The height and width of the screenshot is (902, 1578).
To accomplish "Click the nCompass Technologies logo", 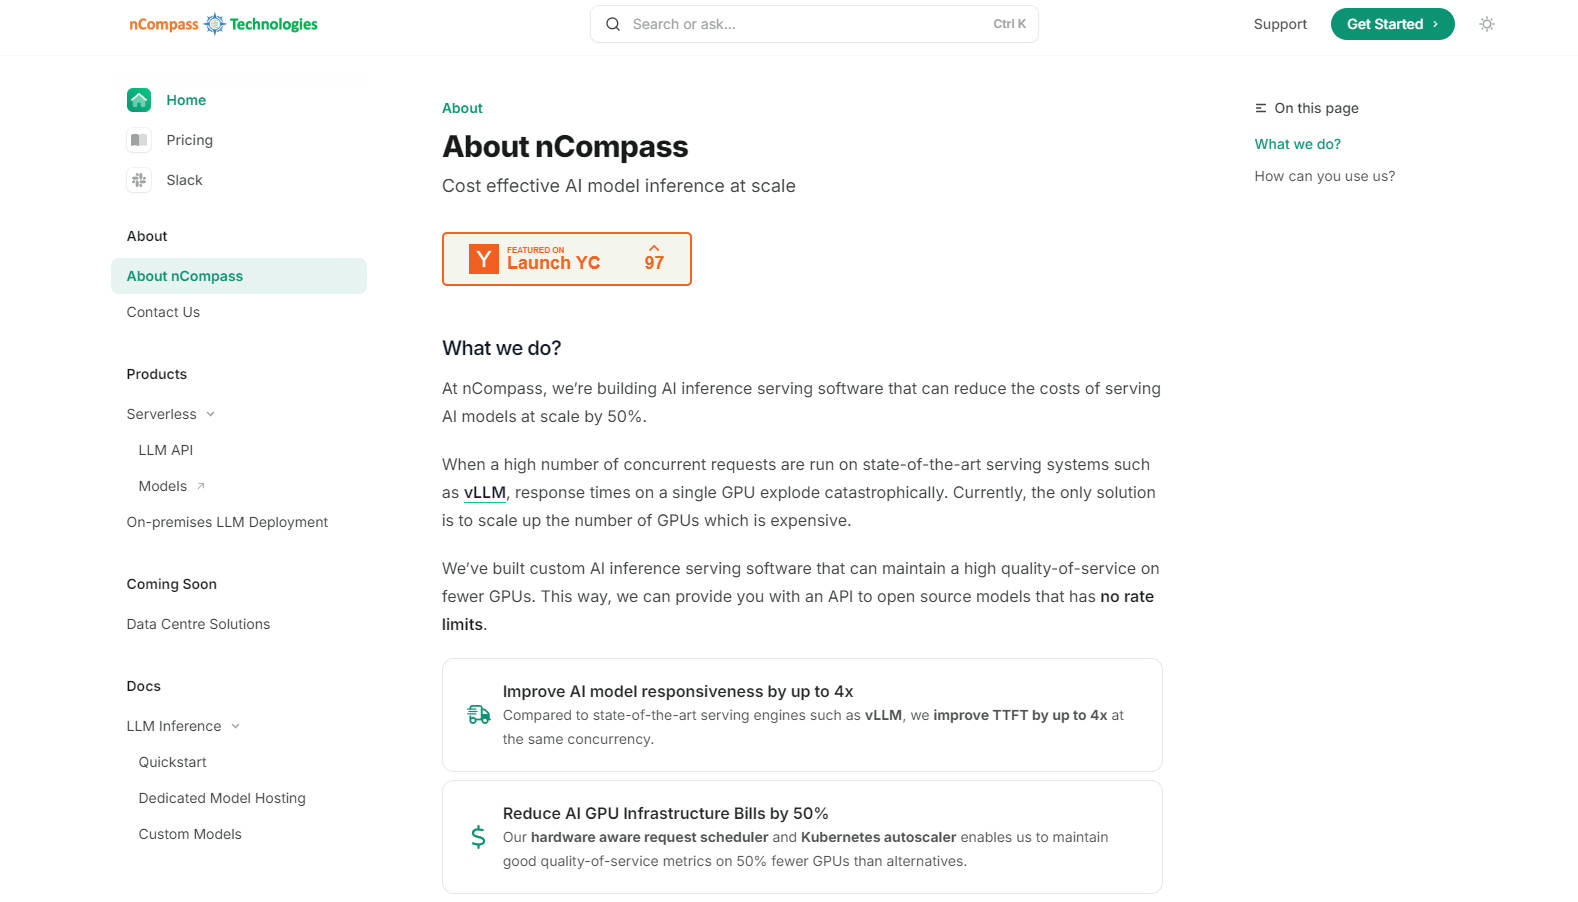I will pos(223,23).
